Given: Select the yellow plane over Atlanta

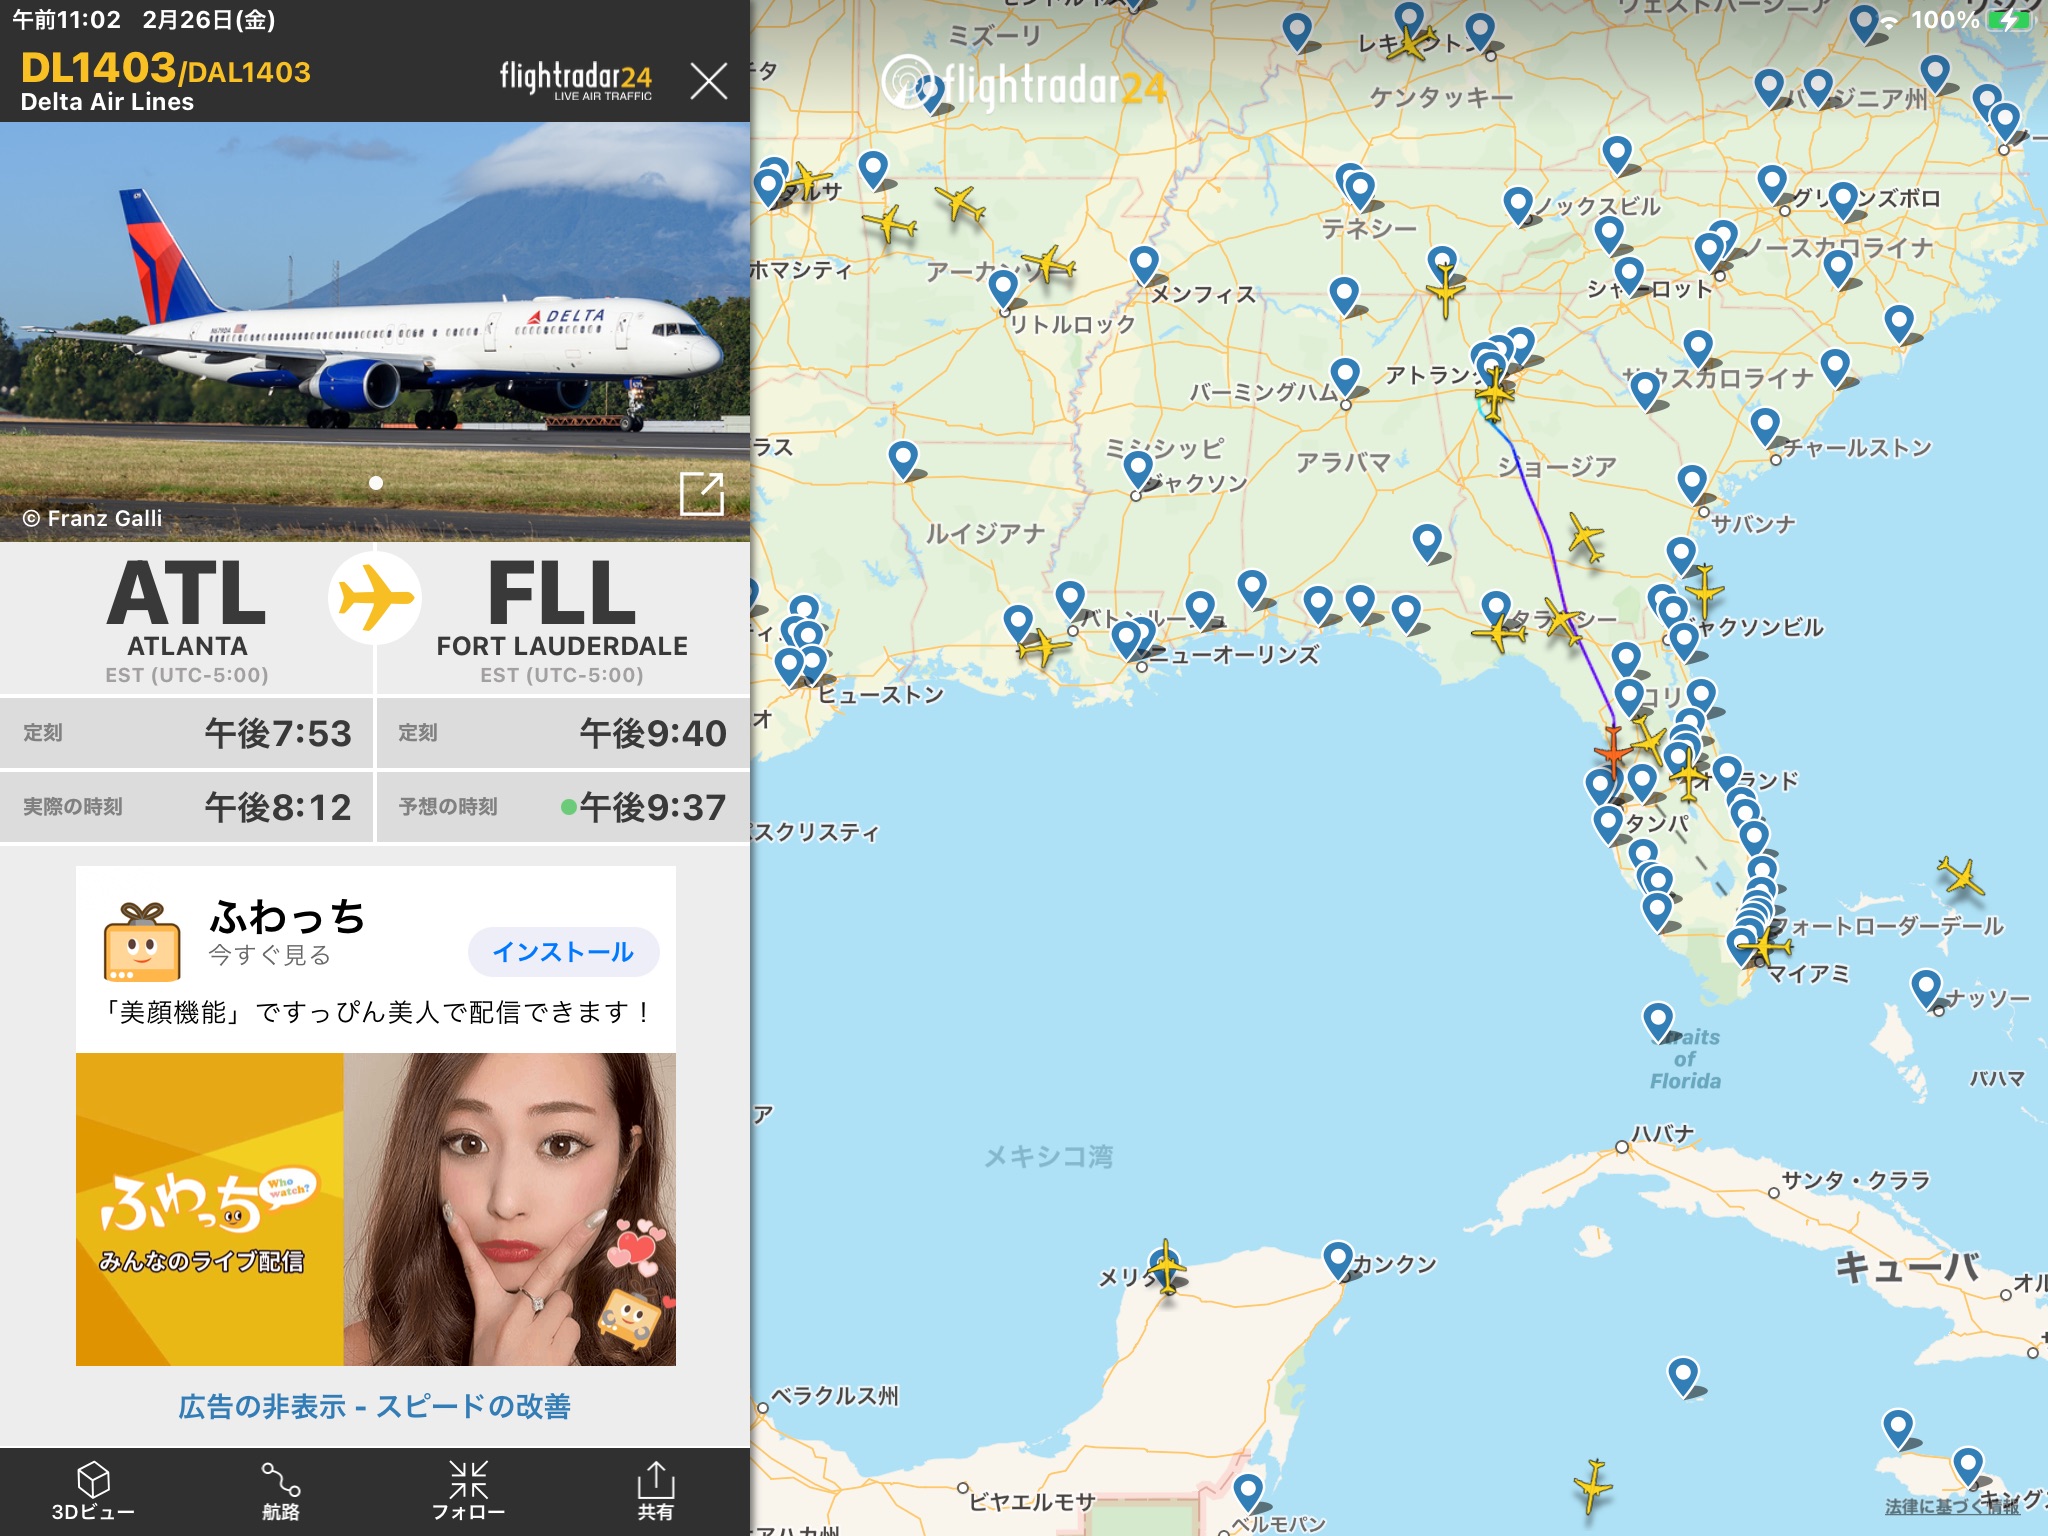Looking at the screenshot, I should [x=1494, y=394].
